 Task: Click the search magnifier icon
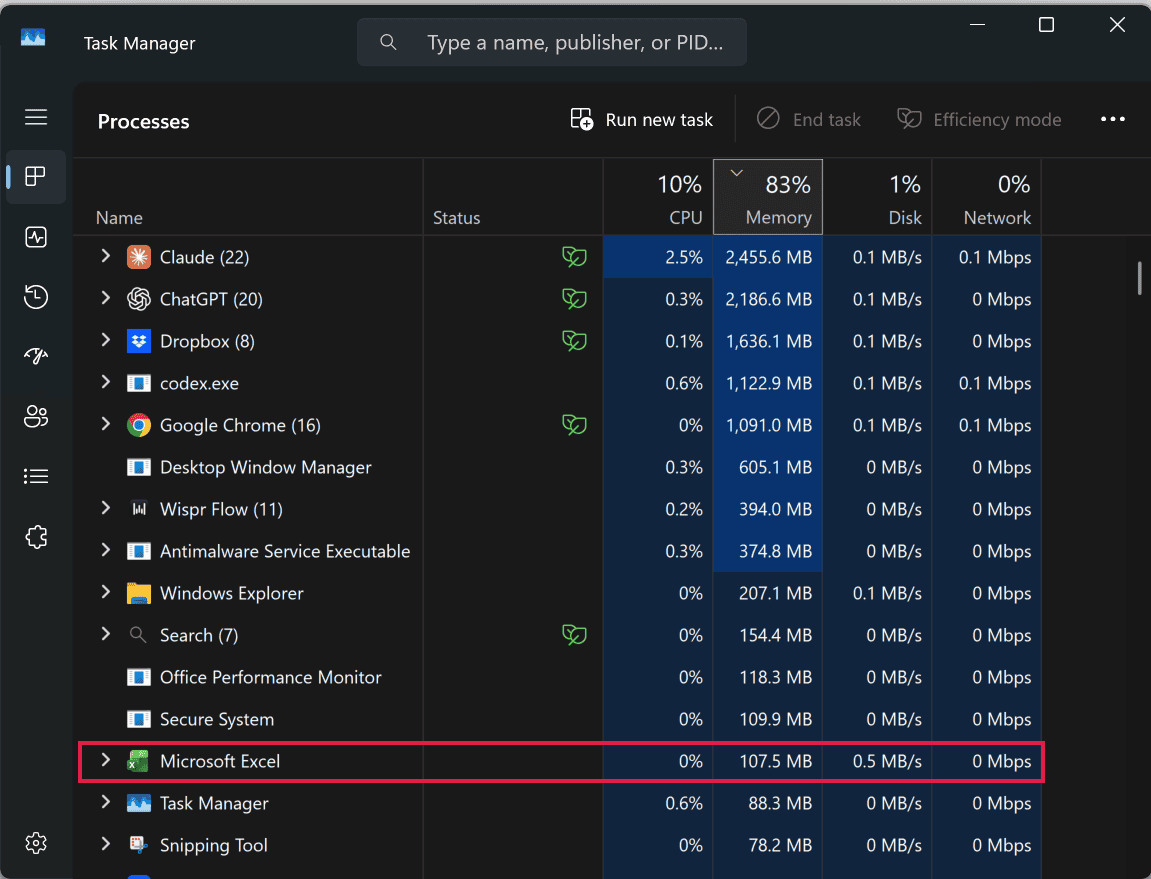388,43
